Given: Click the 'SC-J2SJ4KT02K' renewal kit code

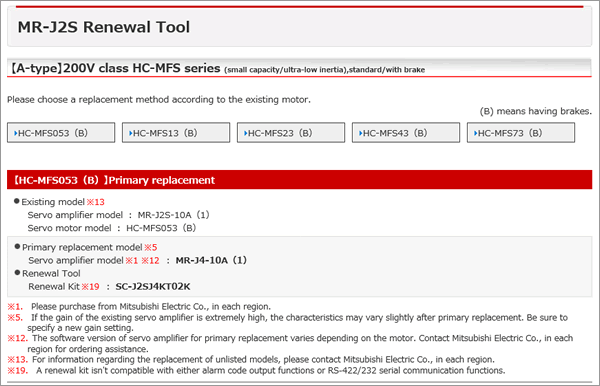Looking at the screenshot, I should point(153,287).
